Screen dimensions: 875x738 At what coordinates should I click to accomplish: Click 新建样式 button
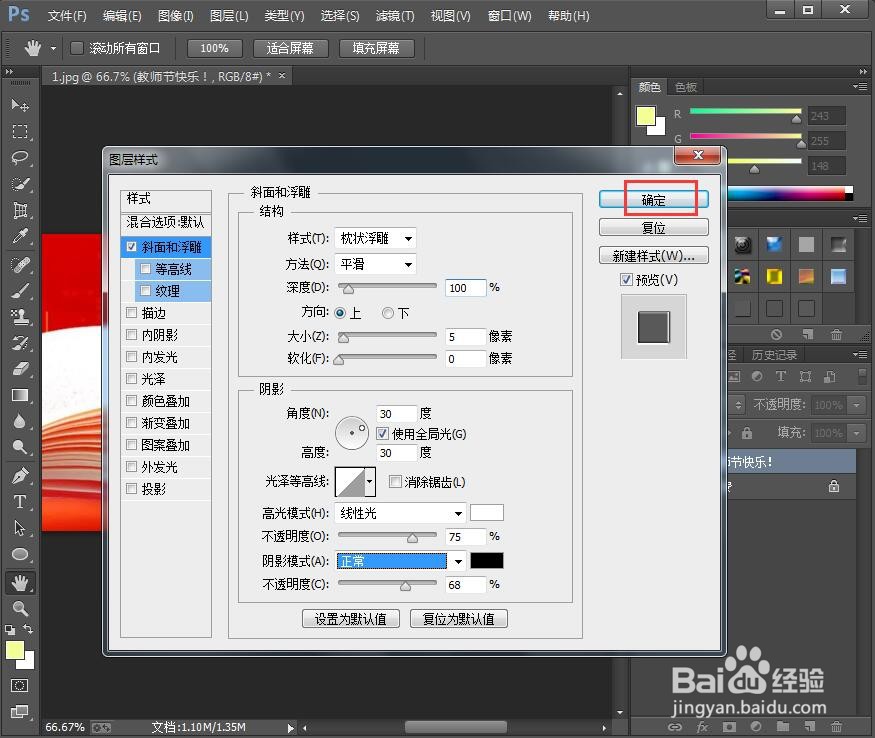coord(653,256)
